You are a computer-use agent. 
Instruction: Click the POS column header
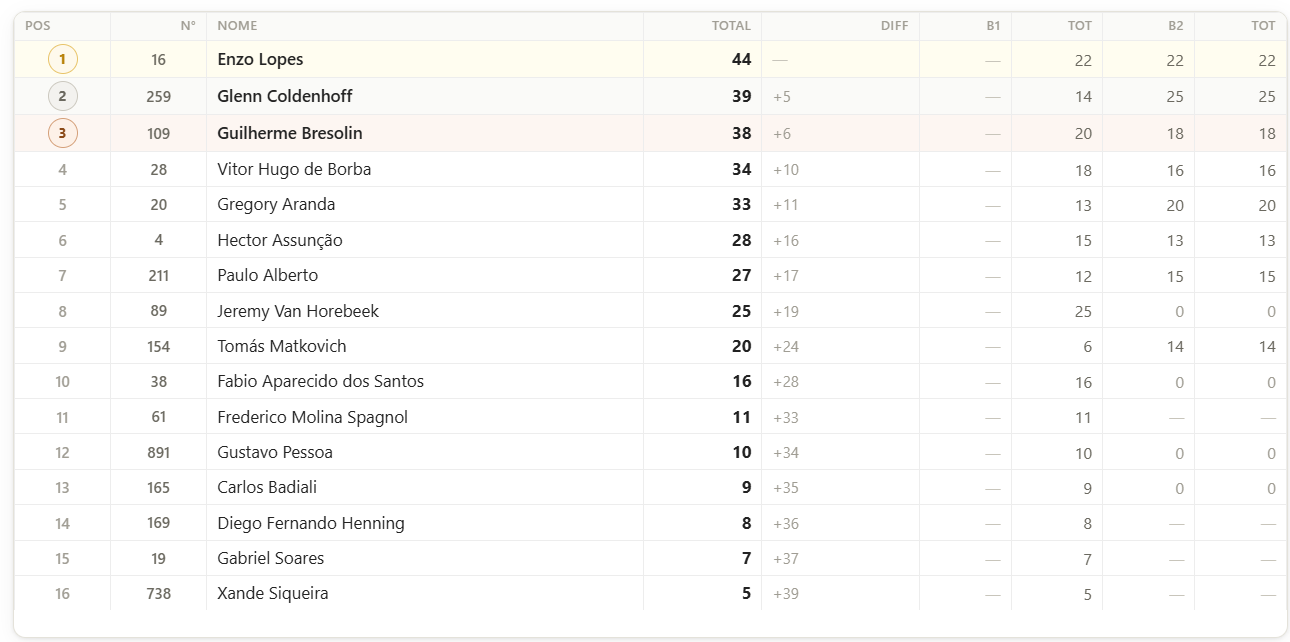[x=37, y=26]
